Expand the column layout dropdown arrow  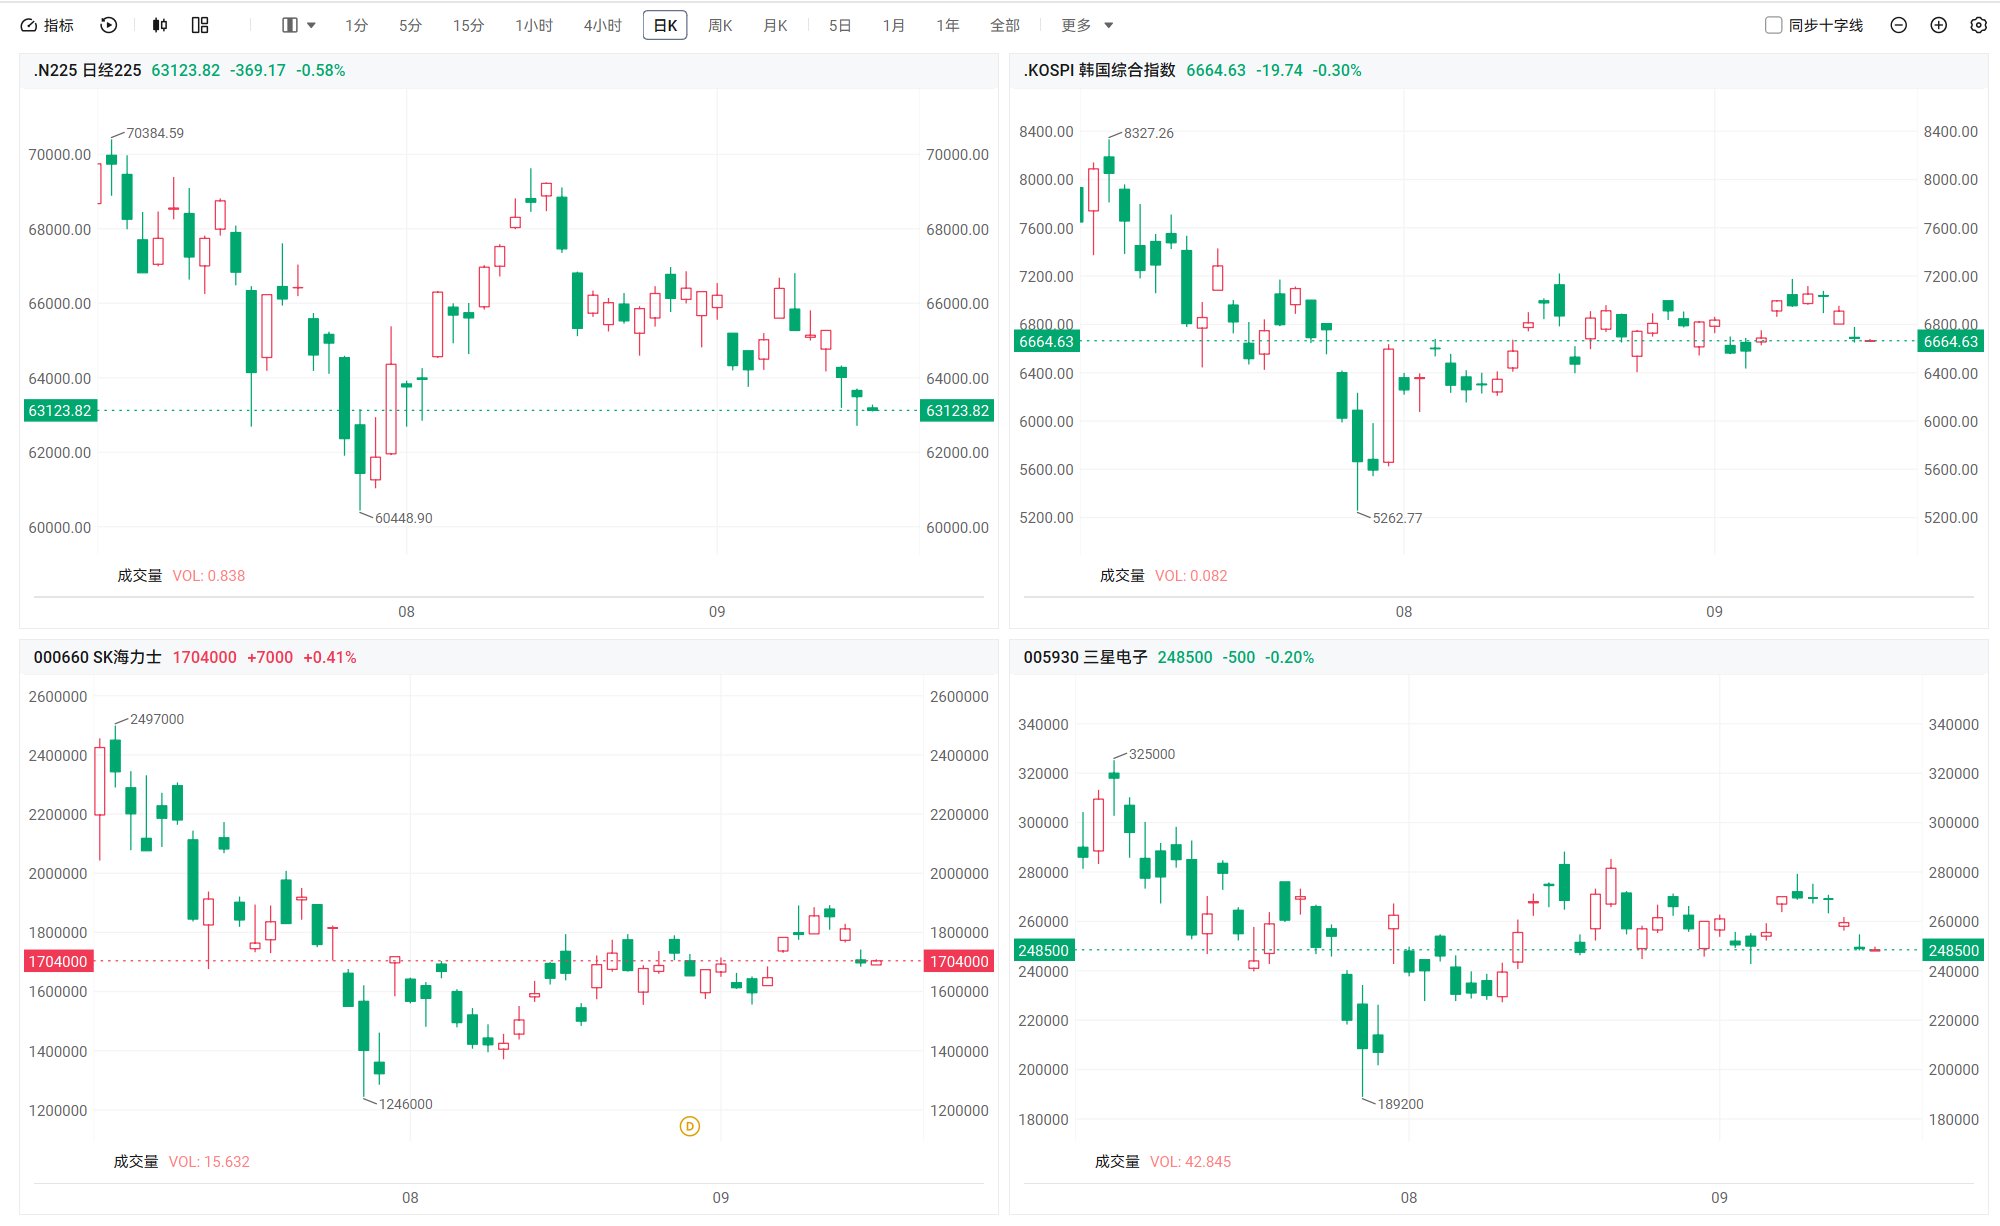point(311,25)
